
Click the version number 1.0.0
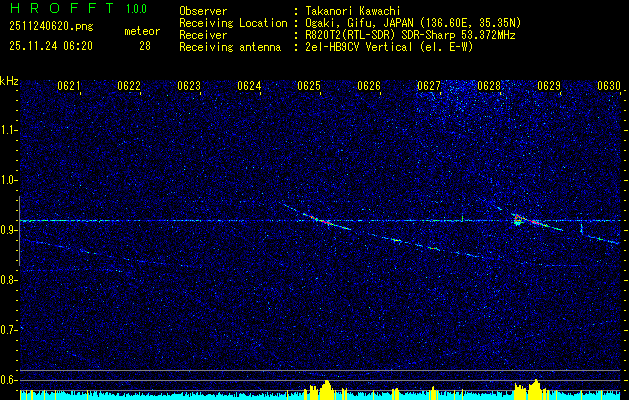[136, 9]
